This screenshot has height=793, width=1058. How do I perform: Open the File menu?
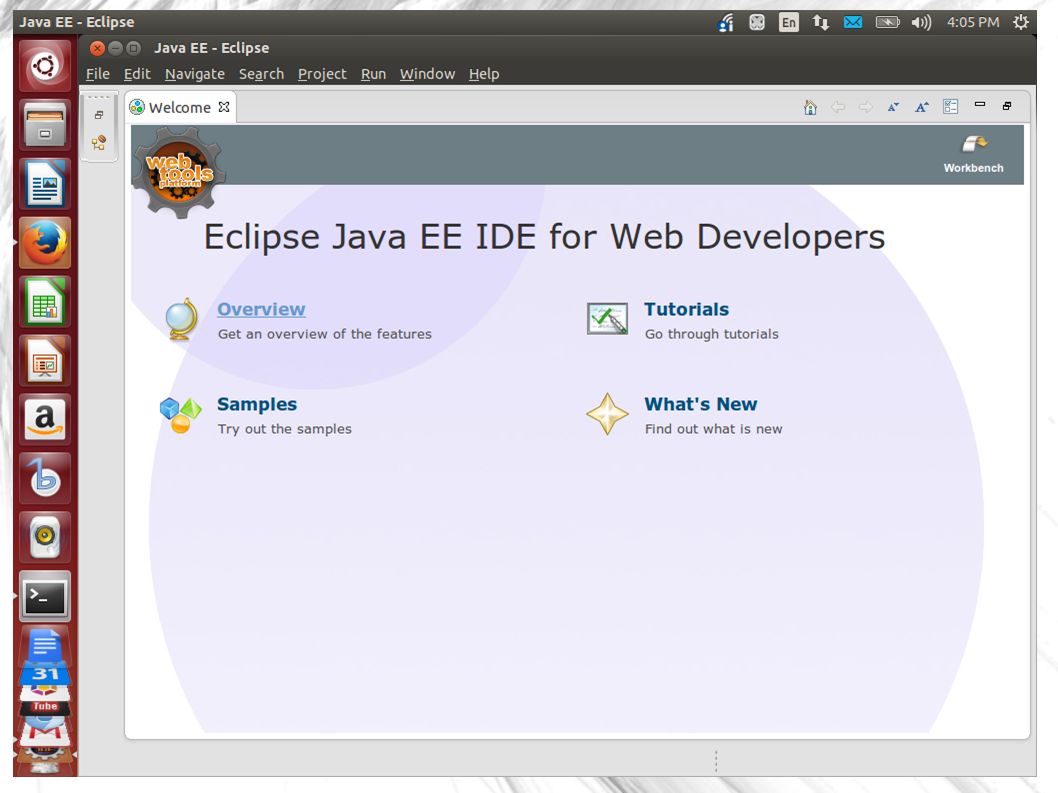tap(98, 74)
